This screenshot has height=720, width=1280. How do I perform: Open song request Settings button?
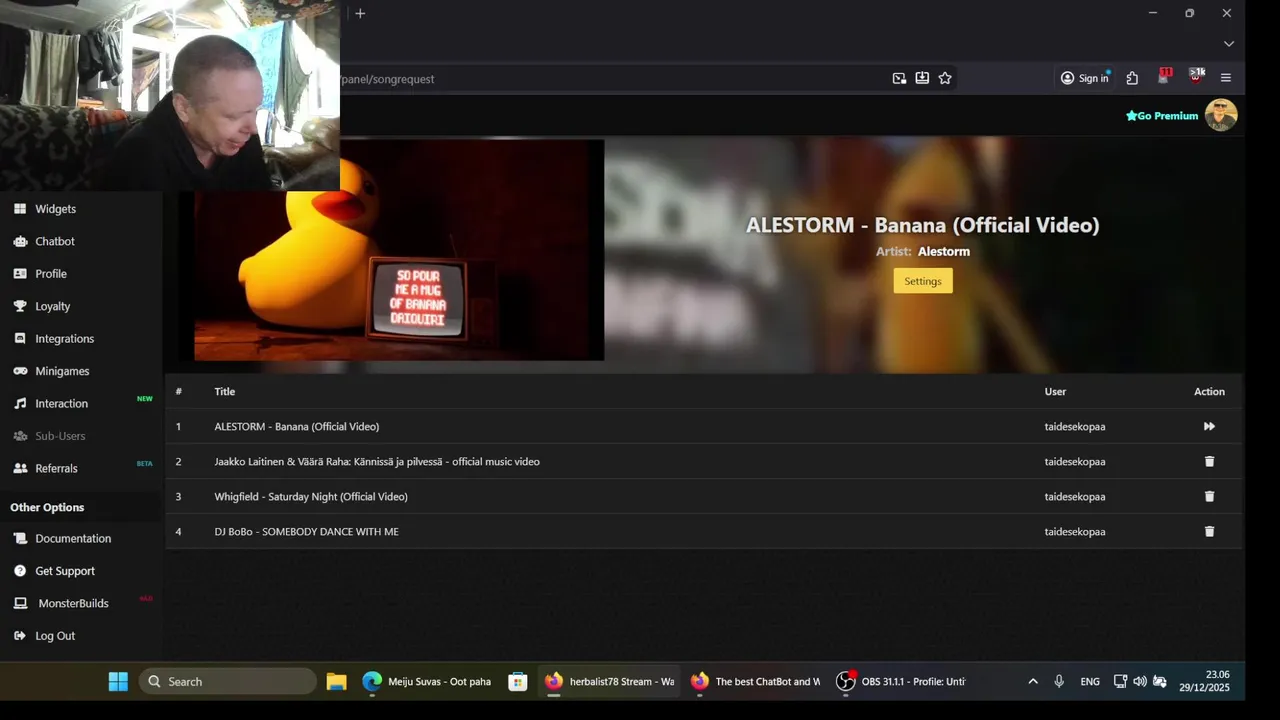click(x=923, y=281)
